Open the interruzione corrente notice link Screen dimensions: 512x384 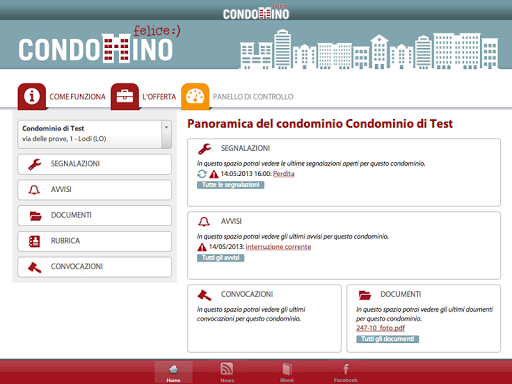click(278, 247)
